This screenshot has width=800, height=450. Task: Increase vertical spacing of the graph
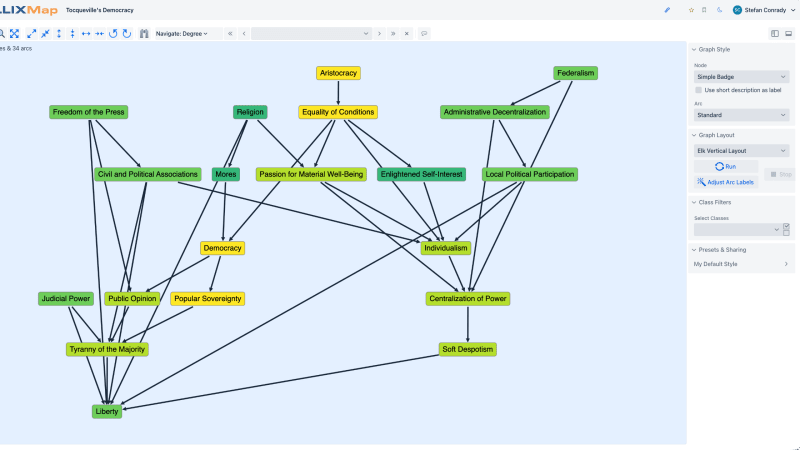pos(59,34)
